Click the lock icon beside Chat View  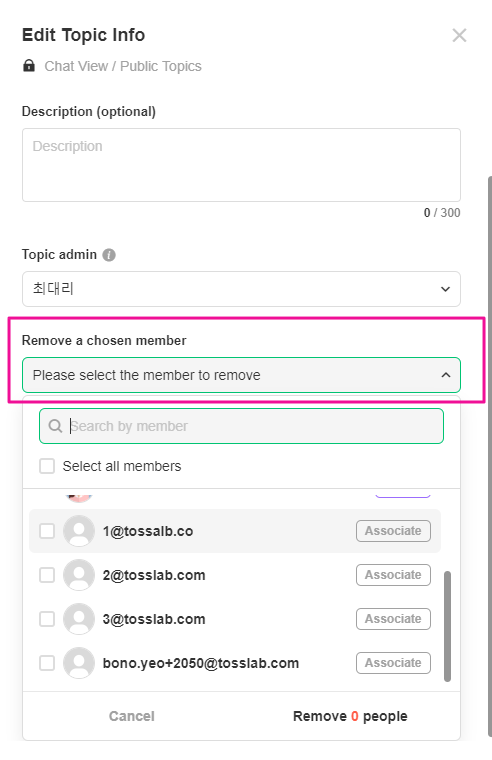click(x=29, y=65)
